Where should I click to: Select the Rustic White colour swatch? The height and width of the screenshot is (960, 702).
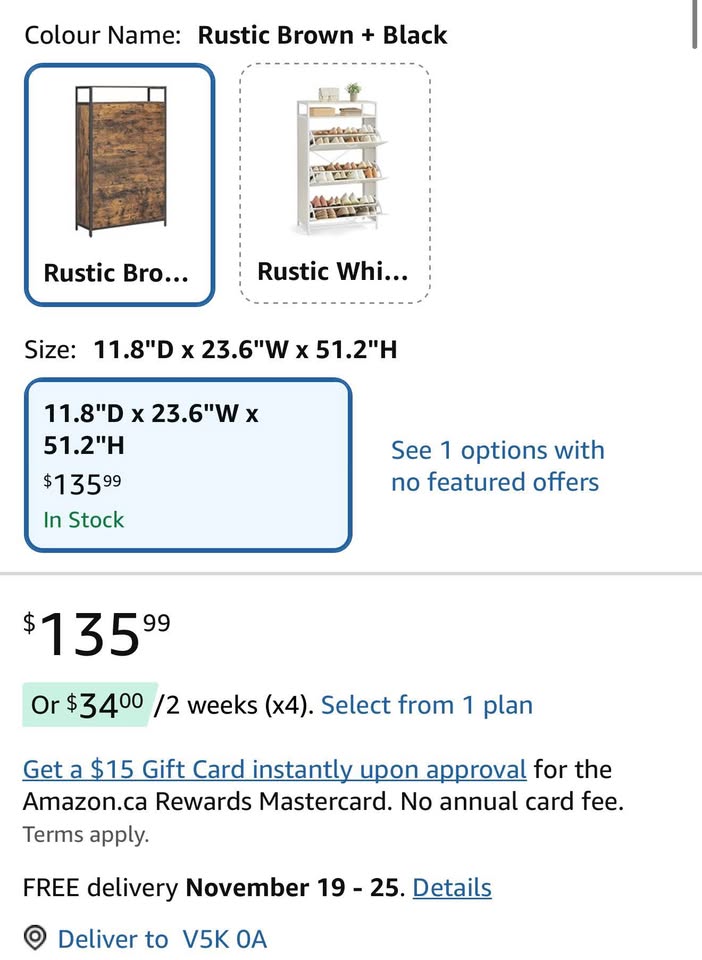(x=335, y=183)
